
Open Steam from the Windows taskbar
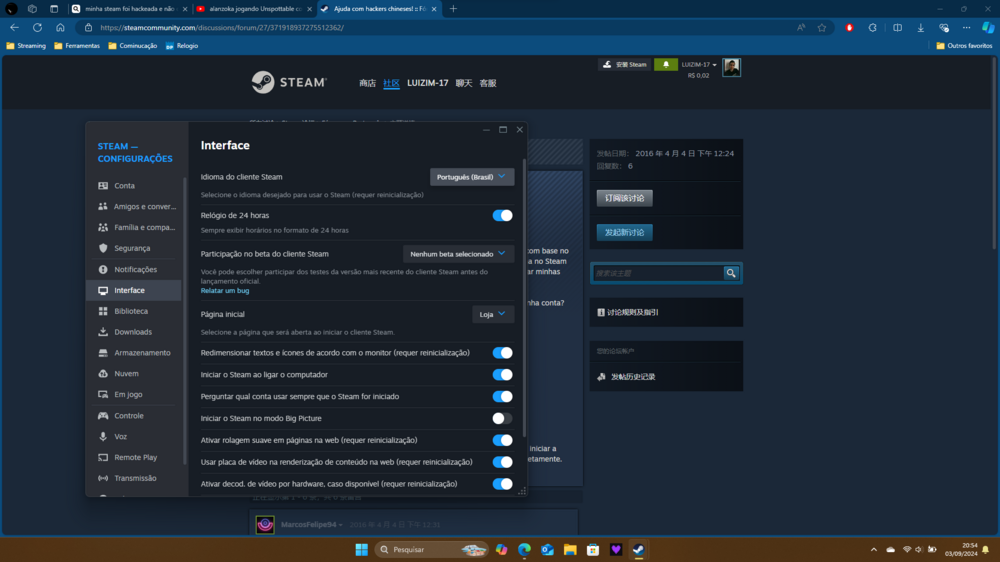tap(637, 549)
